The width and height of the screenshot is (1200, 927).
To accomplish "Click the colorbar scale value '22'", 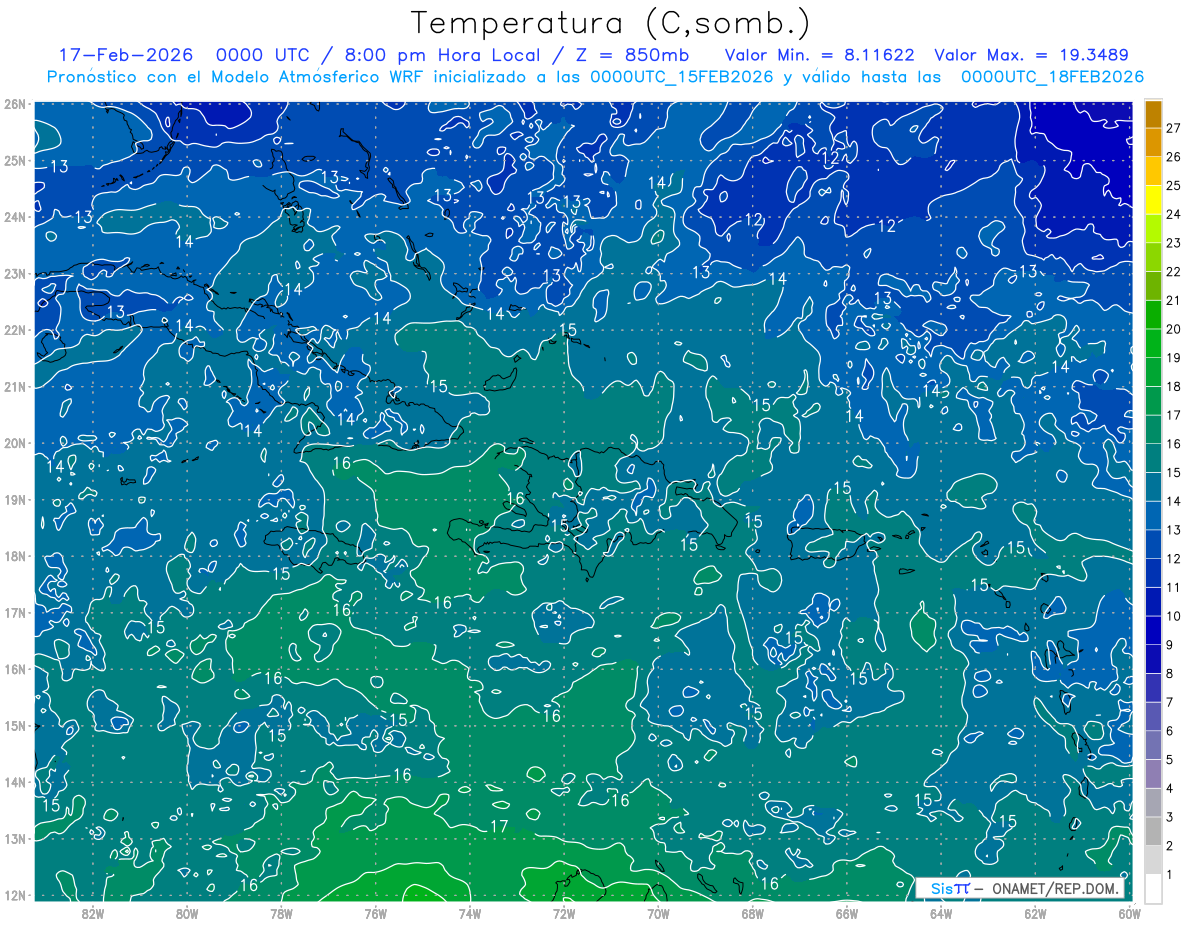I will click(1174, 271).
